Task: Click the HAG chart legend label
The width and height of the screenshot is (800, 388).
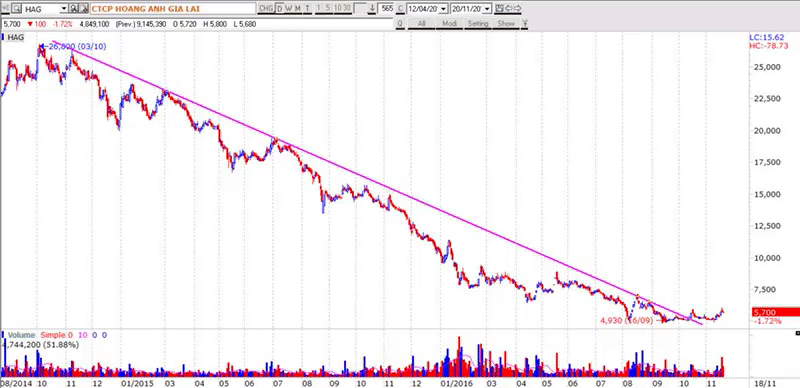Action: (15, 37)
